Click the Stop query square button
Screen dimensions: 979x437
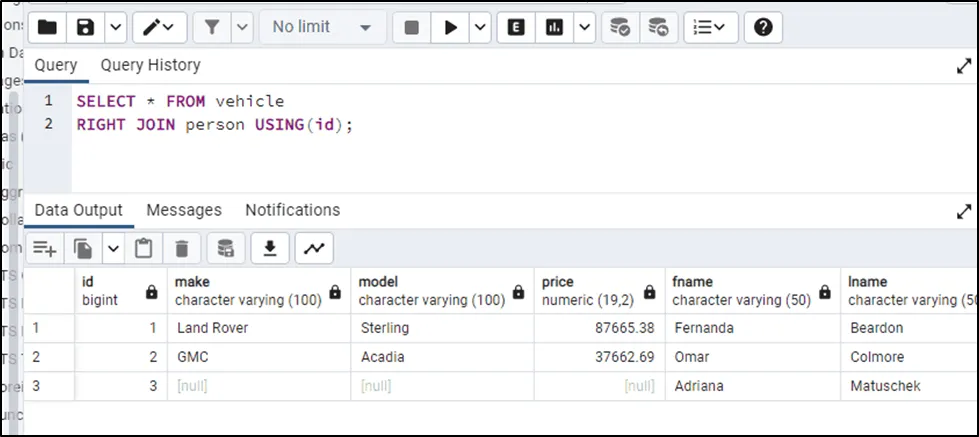click(411, 28)
